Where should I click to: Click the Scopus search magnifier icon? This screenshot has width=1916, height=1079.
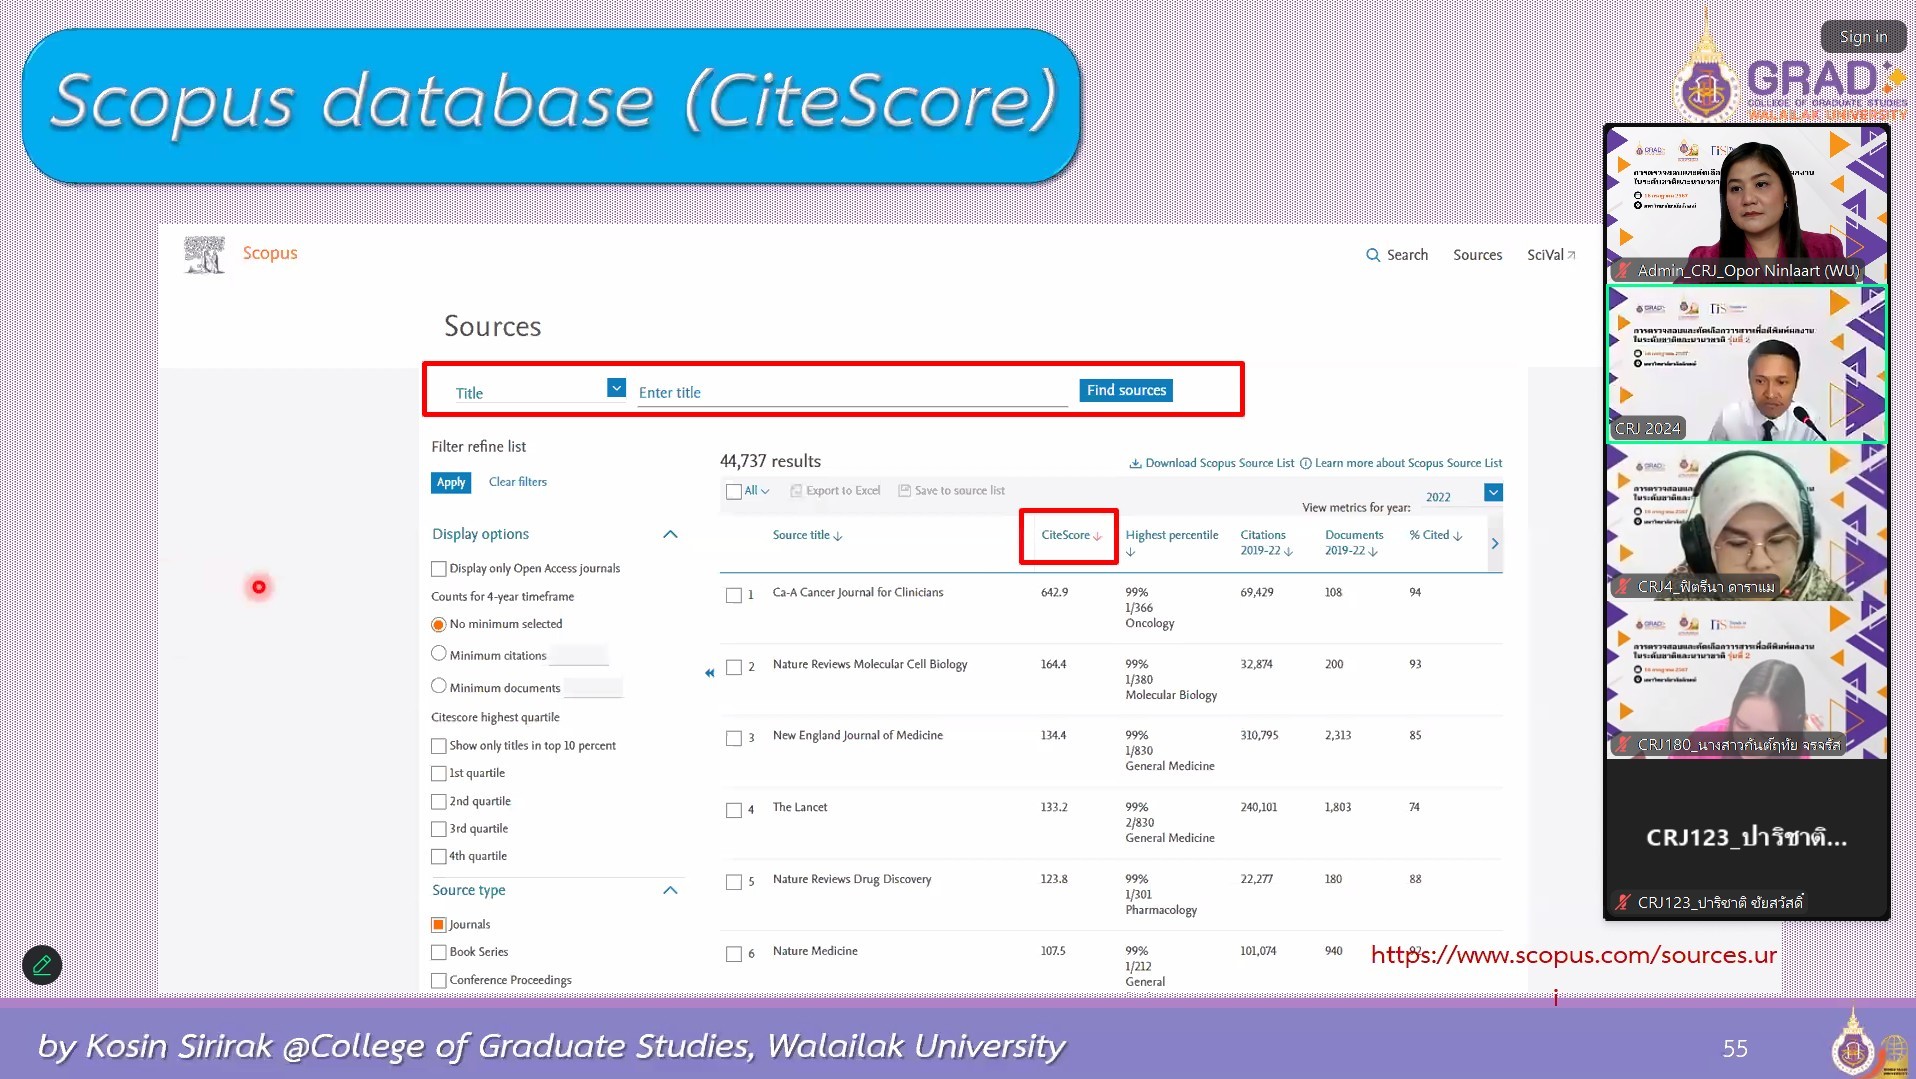coord(1373,255)
